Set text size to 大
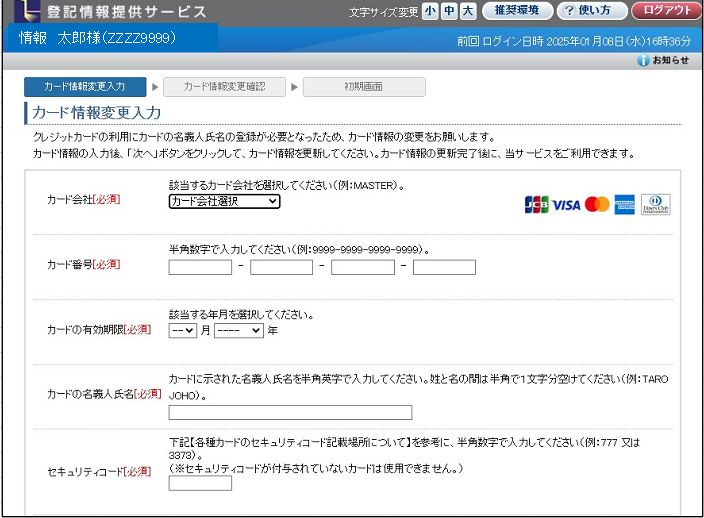704x518 pixels. pos(468,11)
